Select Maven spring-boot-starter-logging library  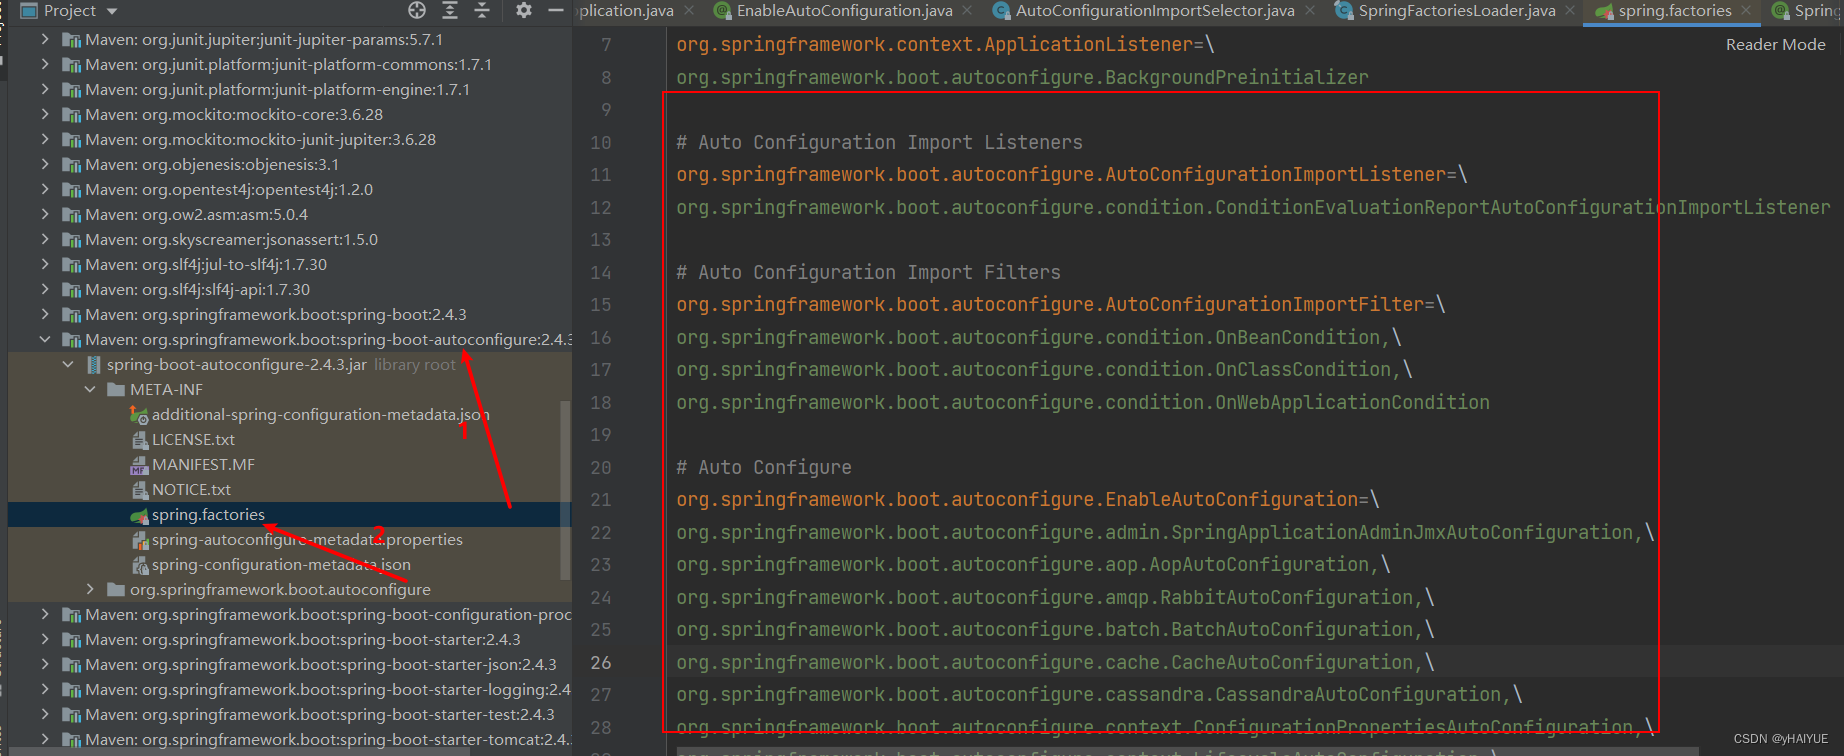327,689
